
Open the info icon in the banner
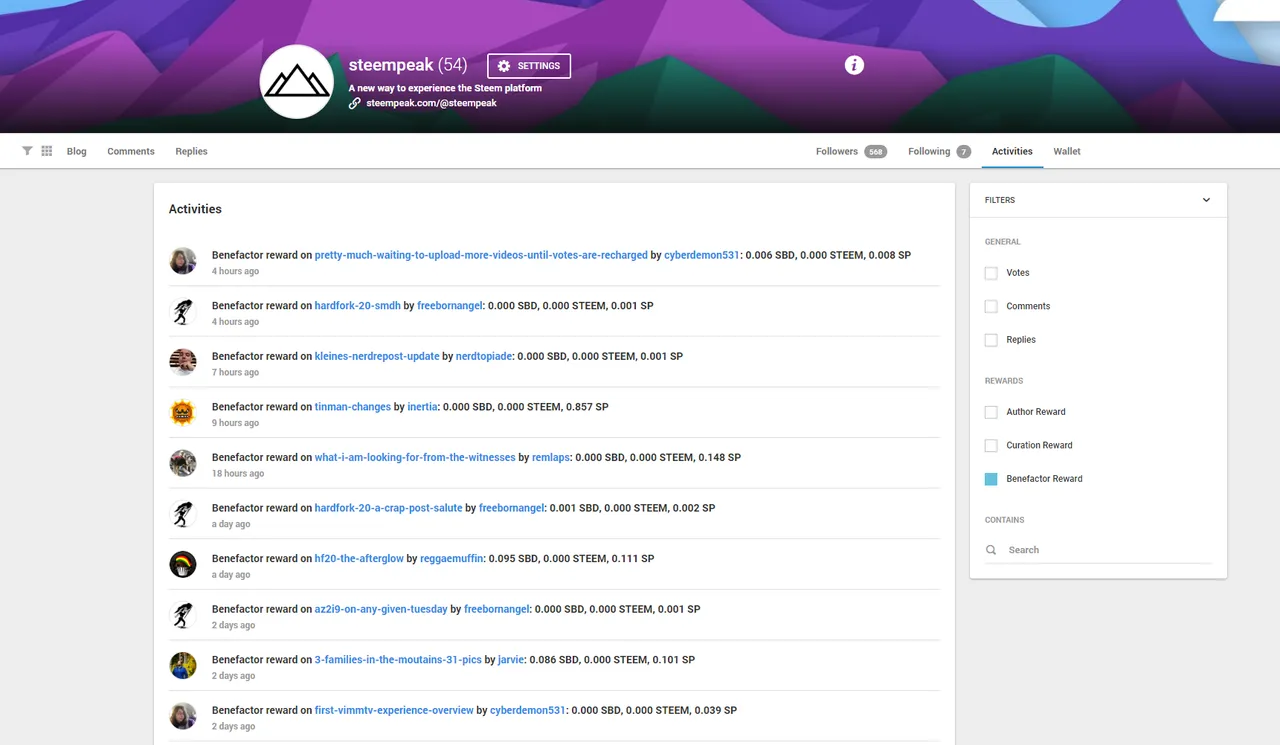point(854,65)
